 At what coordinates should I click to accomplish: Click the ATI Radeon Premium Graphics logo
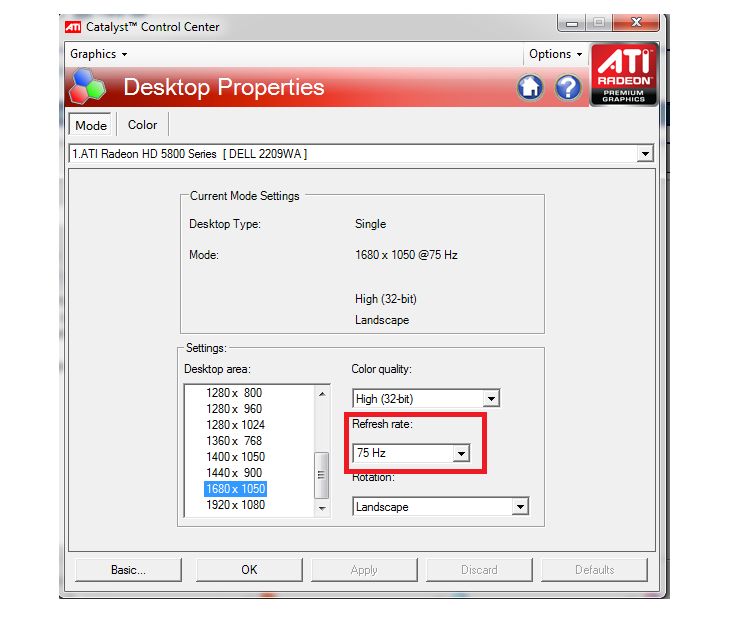click(623, 74)
